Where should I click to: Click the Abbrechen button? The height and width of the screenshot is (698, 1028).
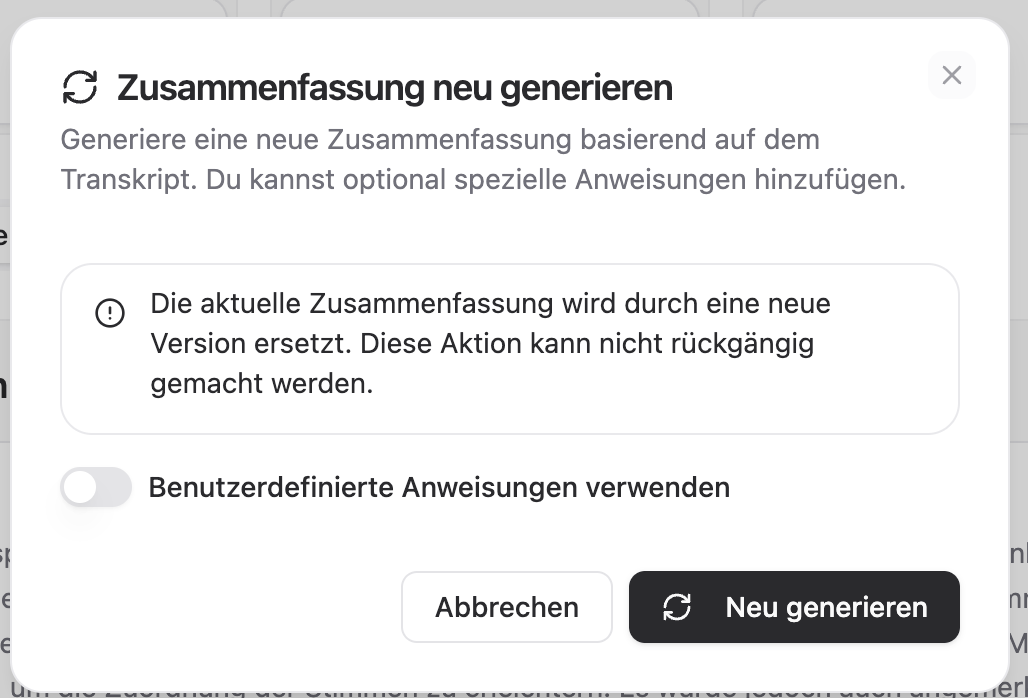pyautogui.click(x=507, y=607)
